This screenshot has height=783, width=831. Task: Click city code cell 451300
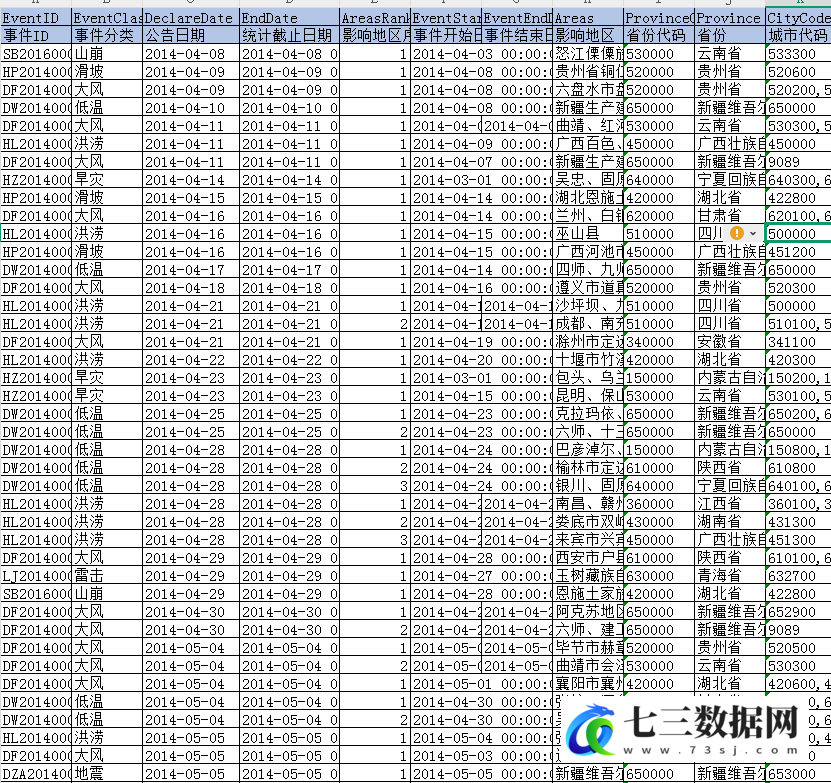[x=798, y=540]
